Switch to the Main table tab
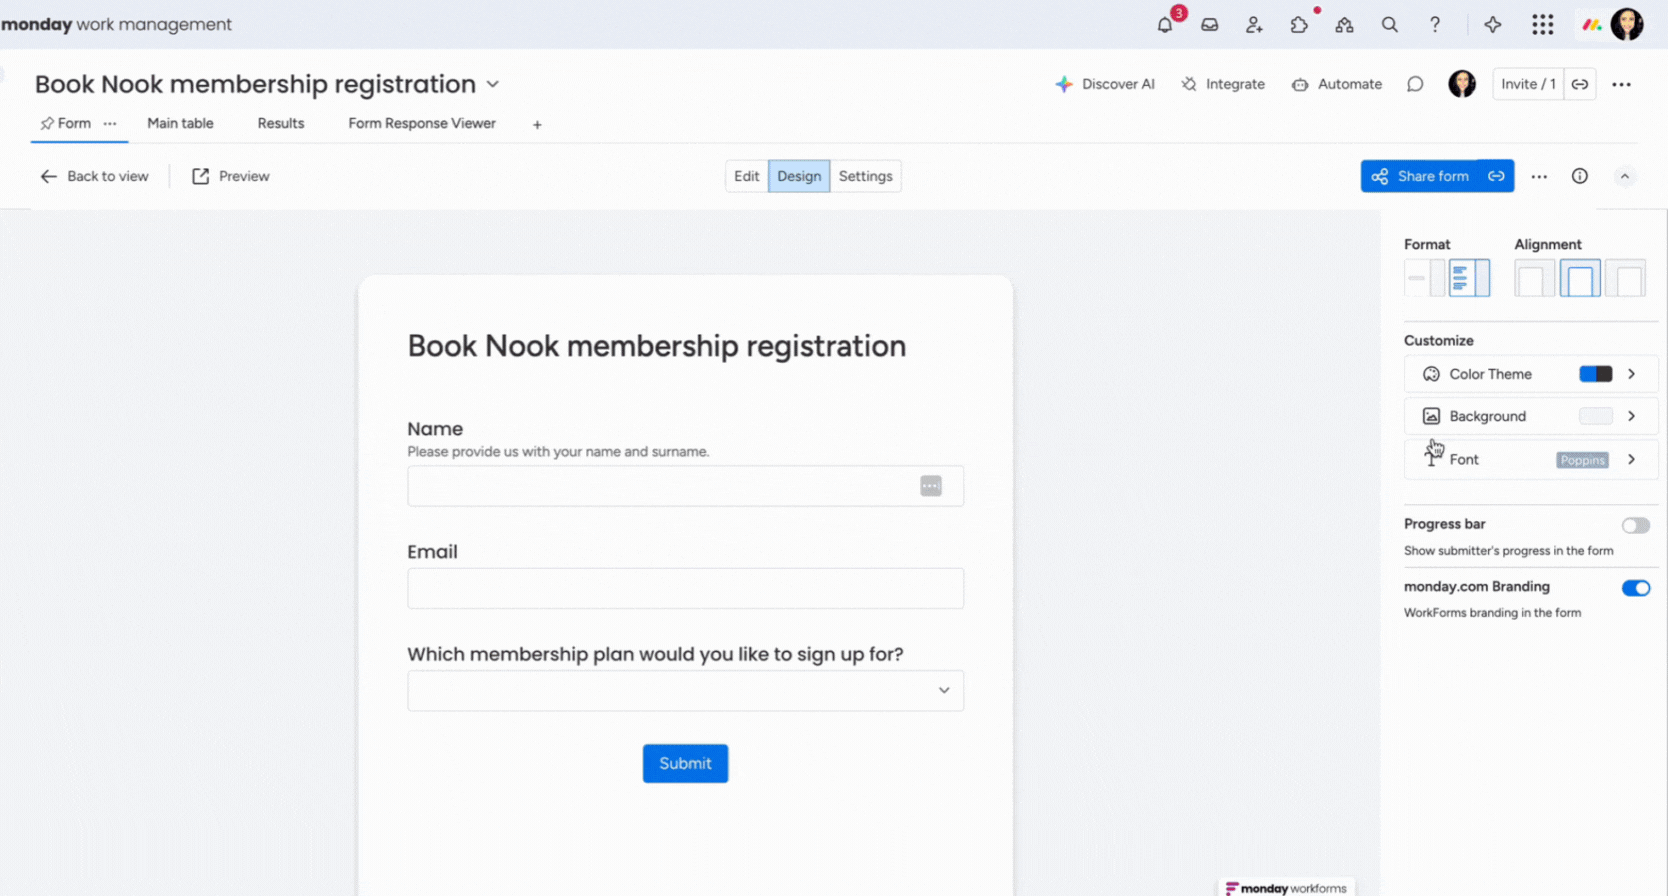Screen dimensions: 1668x896 [180, 123]
